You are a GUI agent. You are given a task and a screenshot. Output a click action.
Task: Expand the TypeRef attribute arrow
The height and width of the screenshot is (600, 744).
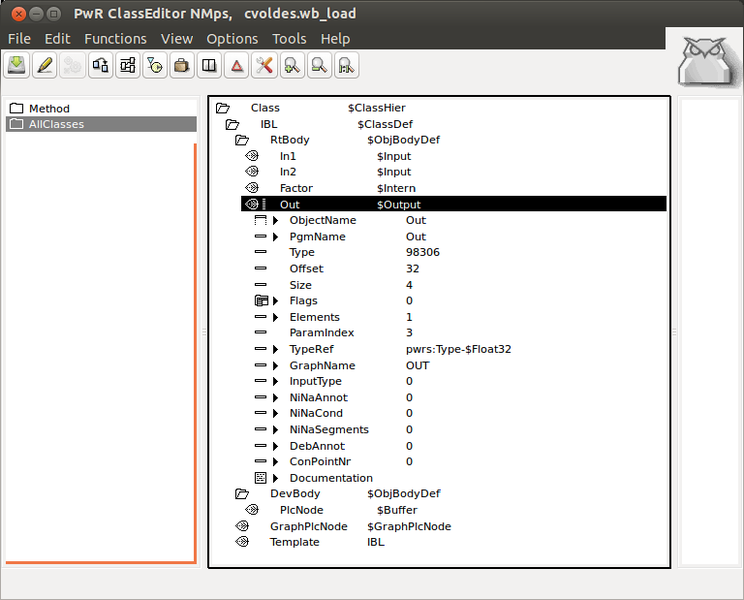tap(276, 350)
